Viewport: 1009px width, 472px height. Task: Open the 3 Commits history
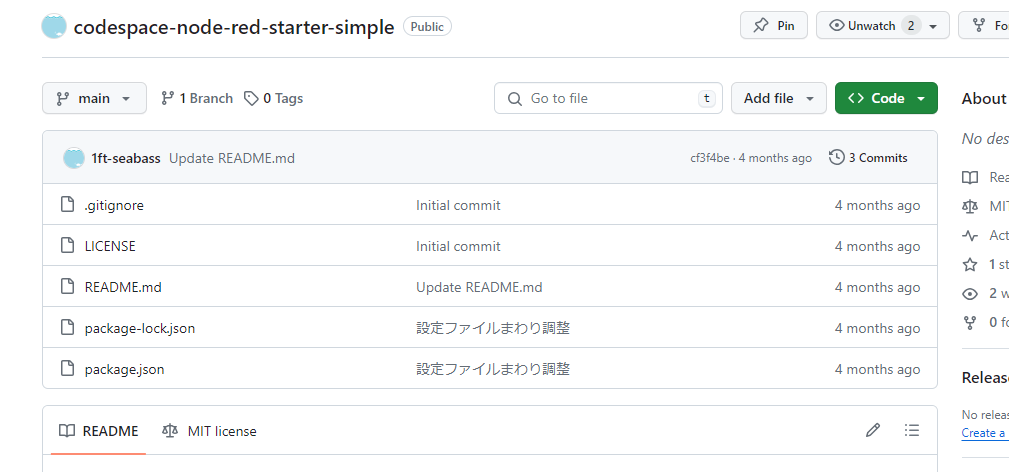point(868,158)
